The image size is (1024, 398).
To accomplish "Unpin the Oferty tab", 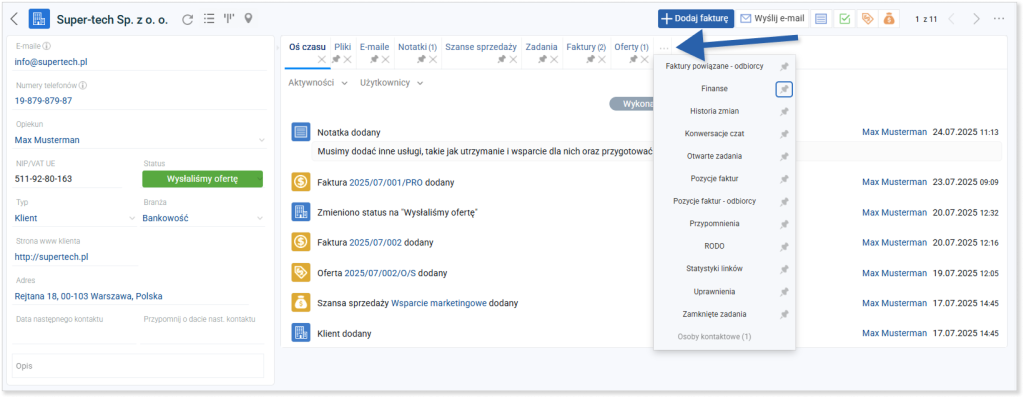I will (x=633, y=59).
